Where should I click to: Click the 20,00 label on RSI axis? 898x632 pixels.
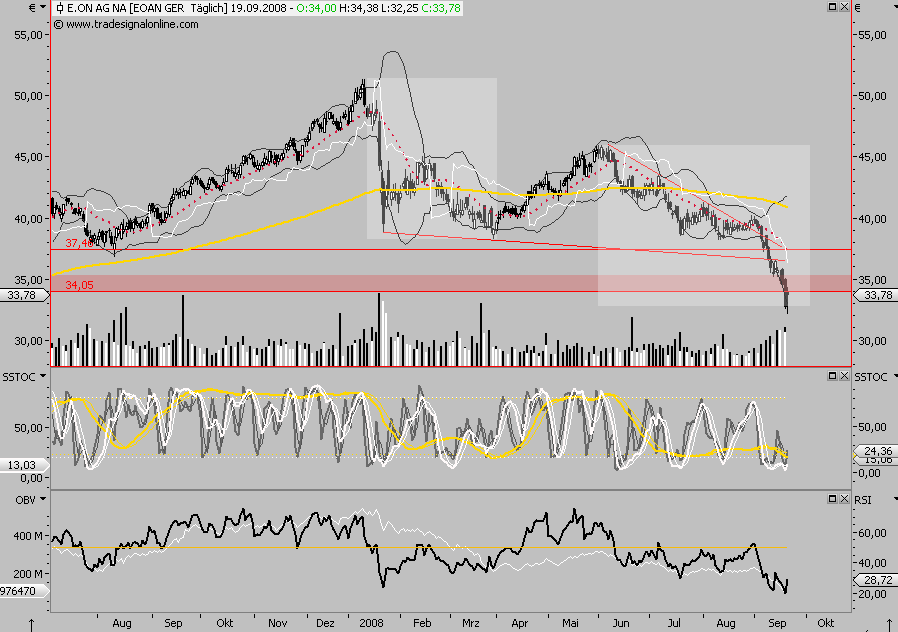(x=873, y=594)
